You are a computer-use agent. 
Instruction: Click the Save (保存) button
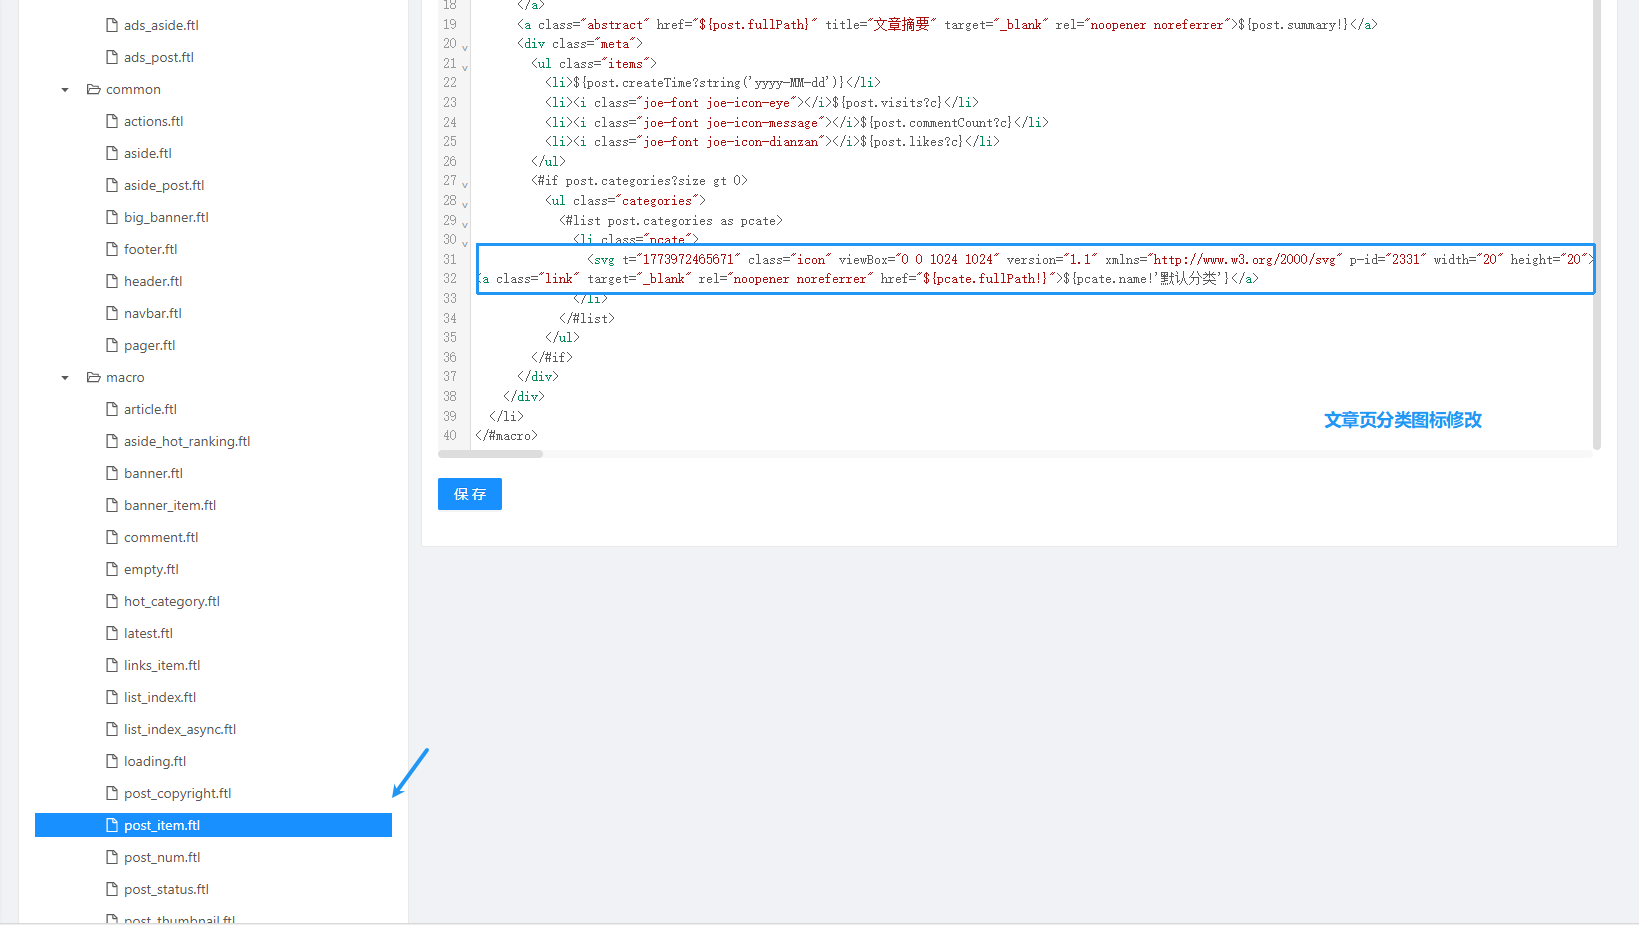(469, 494)
